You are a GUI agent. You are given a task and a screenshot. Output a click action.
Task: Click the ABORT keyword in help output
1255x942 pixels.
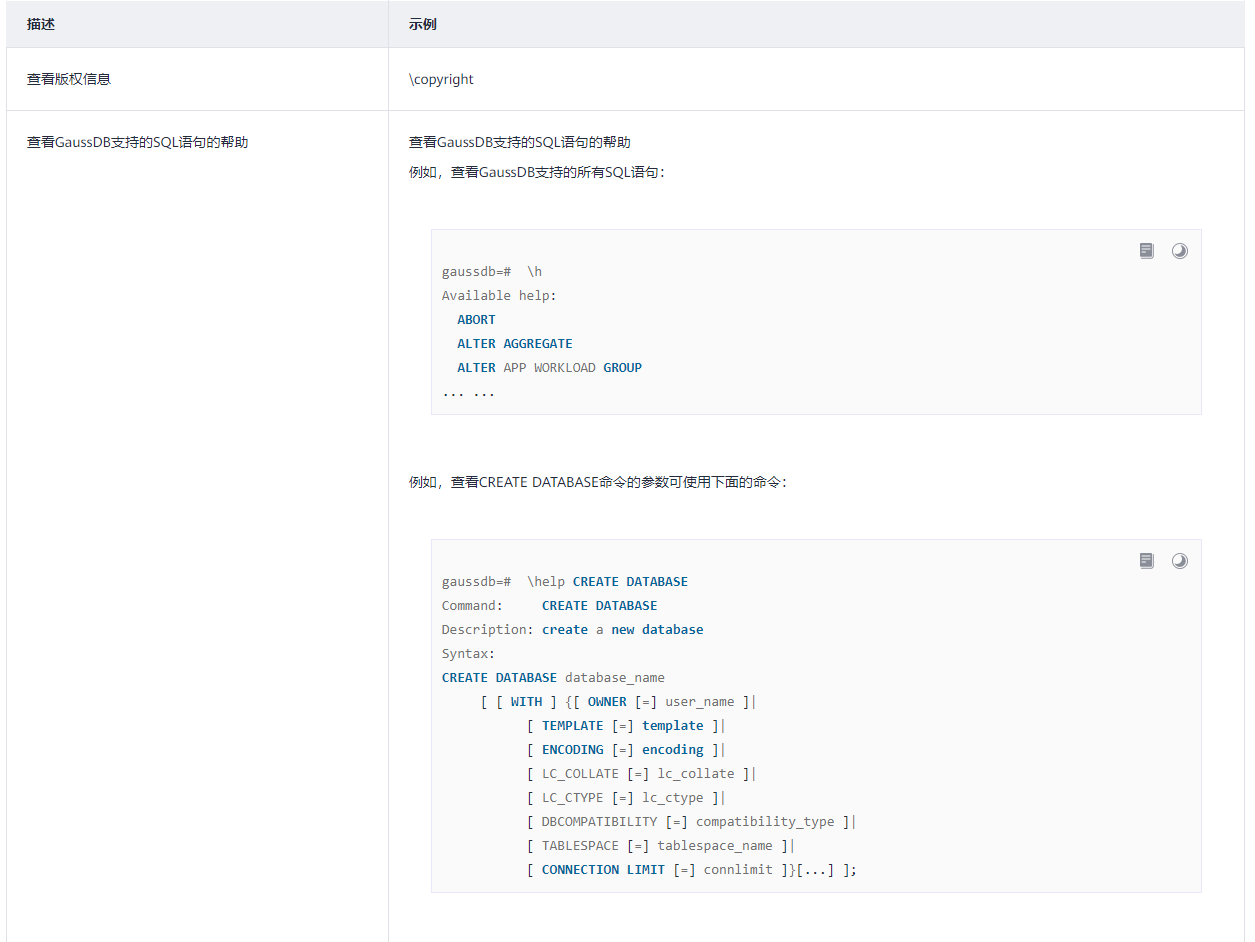coord(476,320)
